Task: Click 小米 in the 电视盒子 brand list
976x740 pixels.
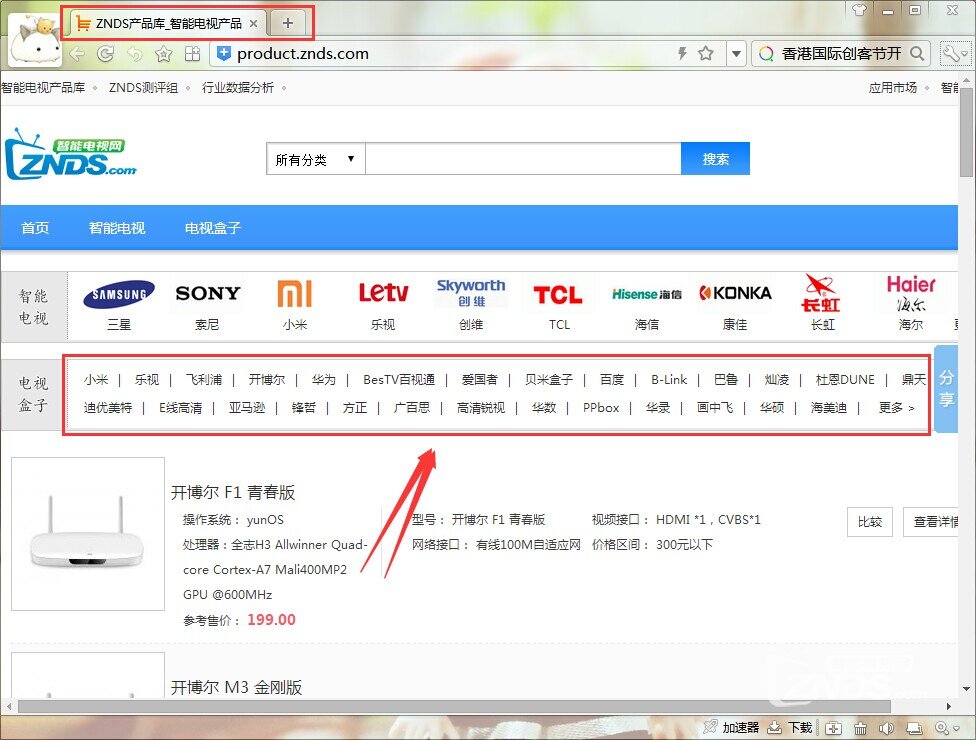Action: pos(96,380)
